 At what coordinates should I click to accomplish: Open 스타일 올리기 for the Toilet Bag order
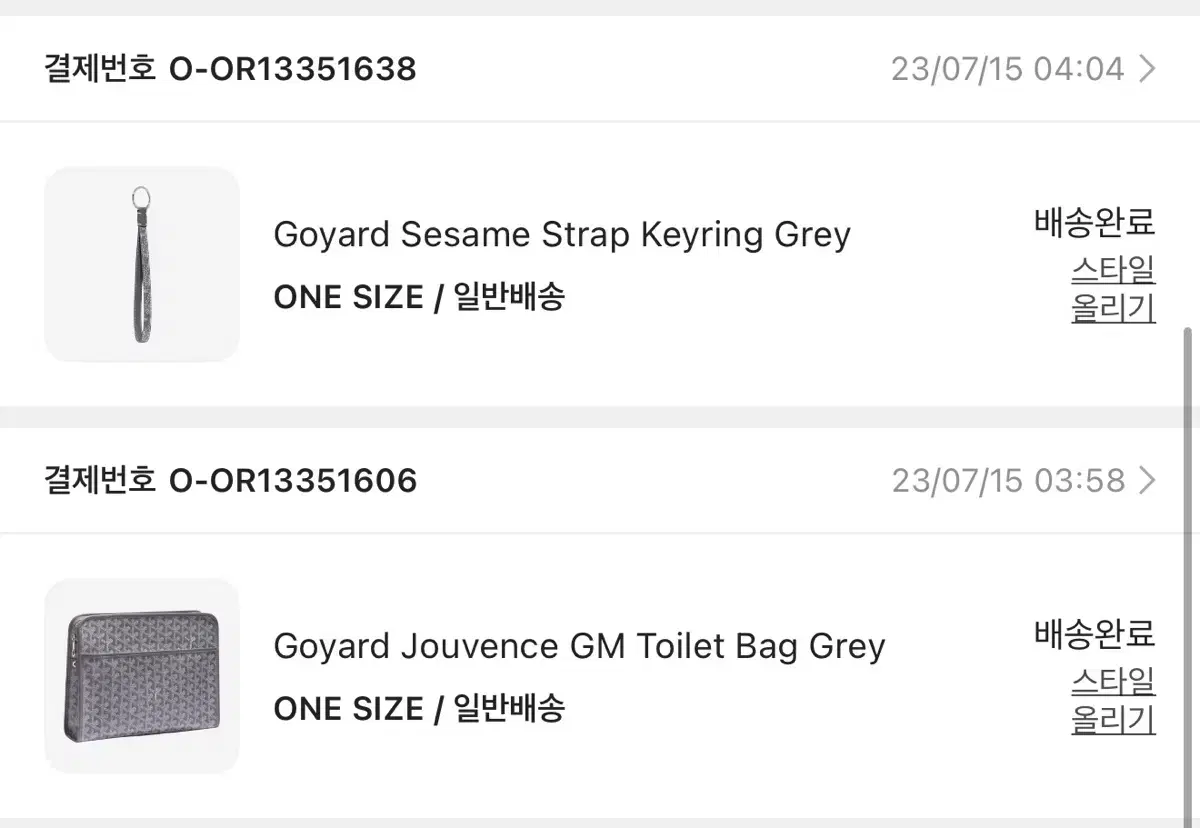tap(1113, 700)
